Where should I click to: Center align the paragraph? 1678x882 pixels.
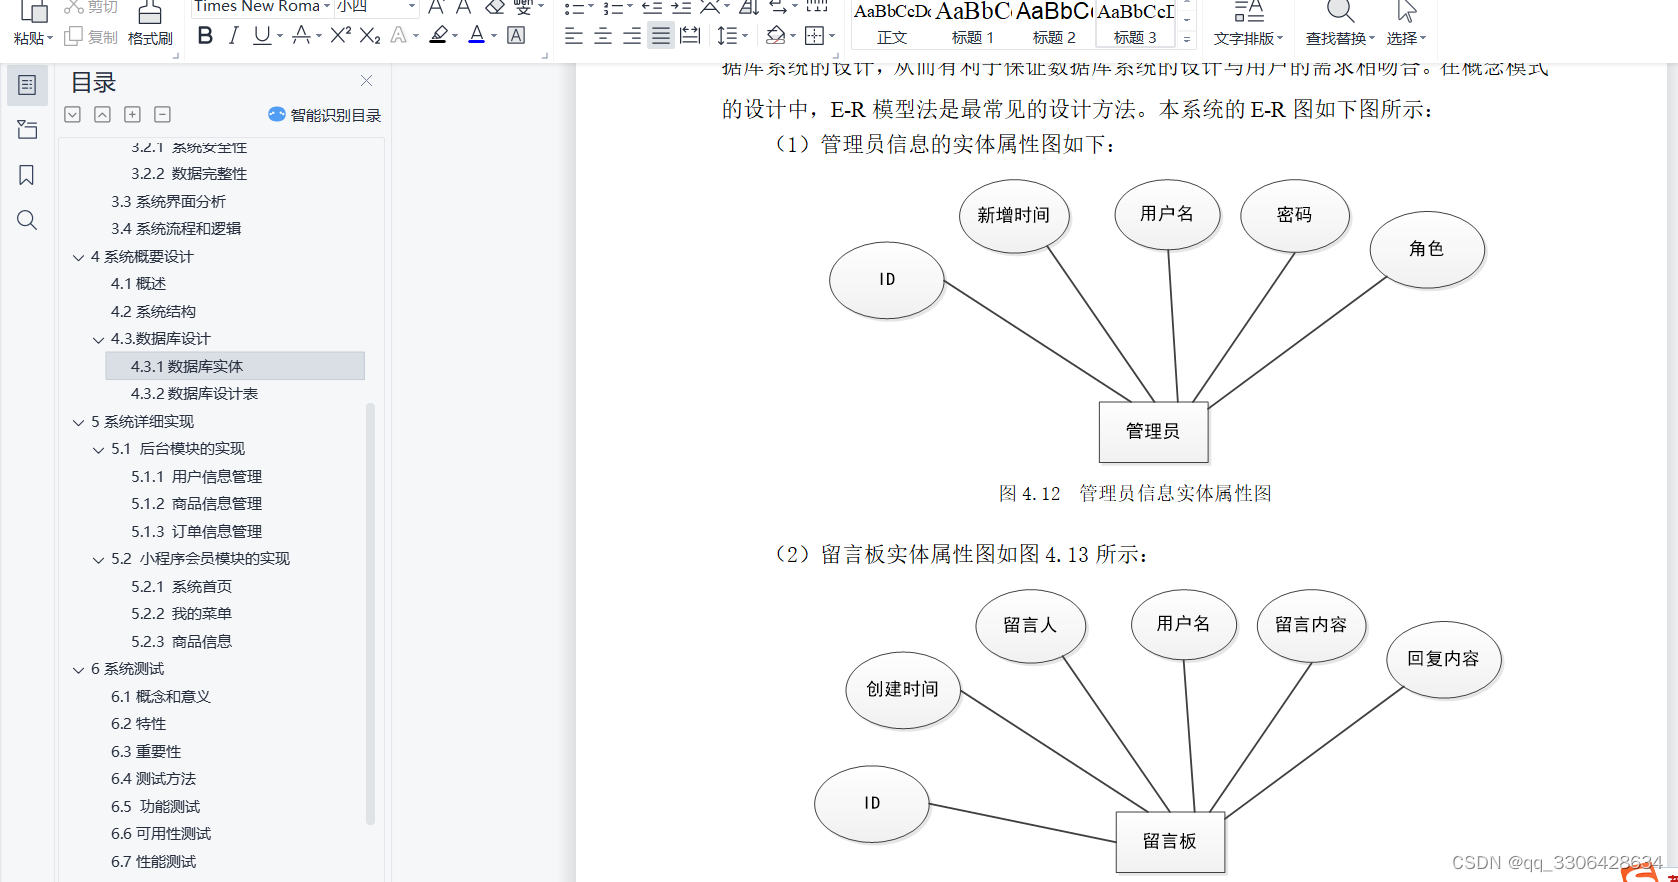click(x=603, y=36)
